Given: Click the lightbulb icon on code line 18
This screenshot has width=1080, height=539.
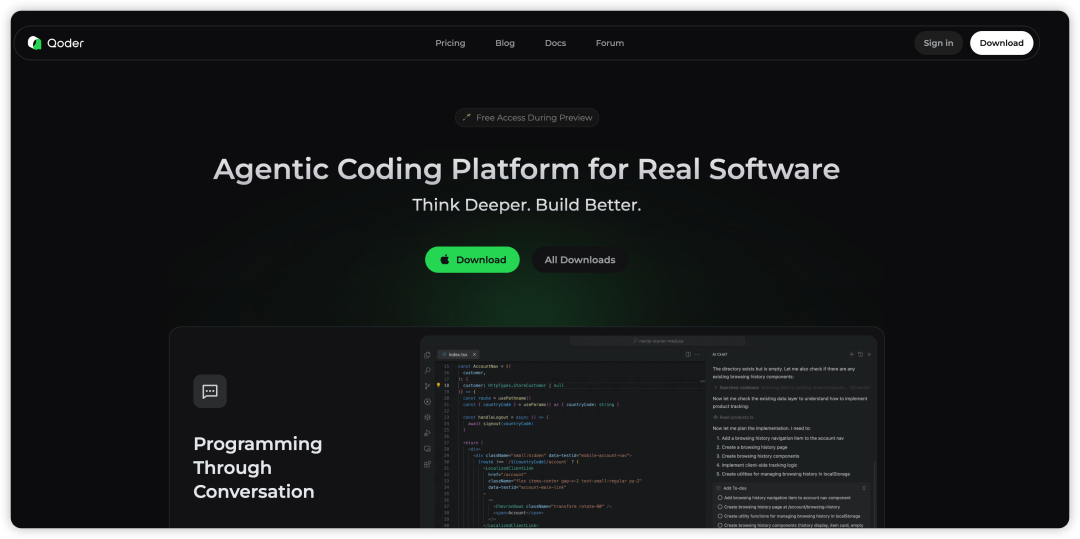Looking at the screenshot, I should point(438,385).
